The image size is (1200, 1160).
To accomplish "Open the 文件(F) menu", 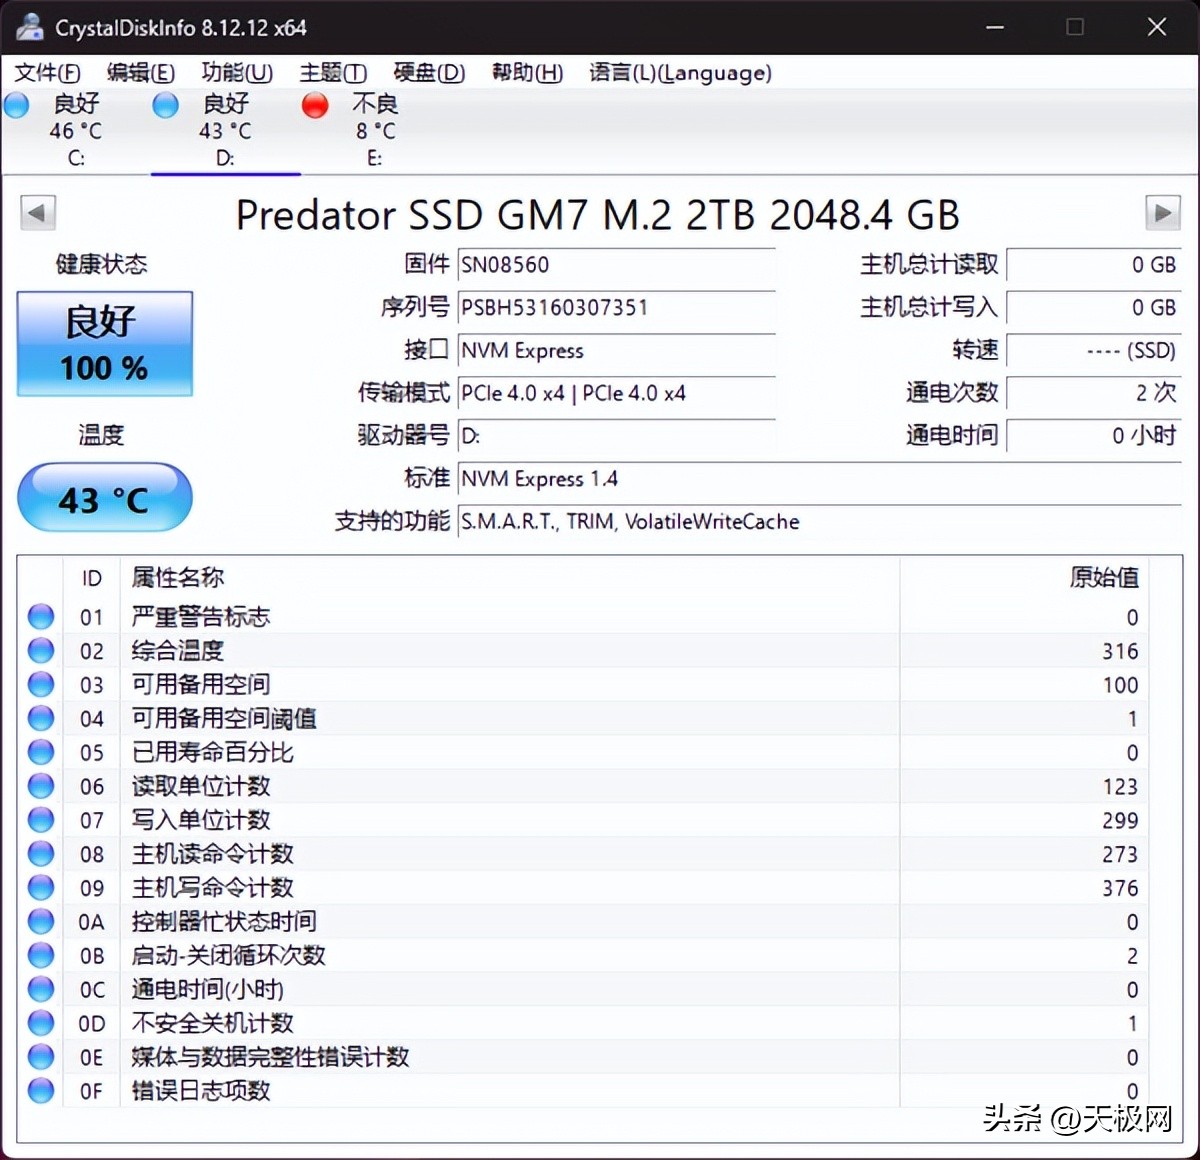I will [46, 73].
